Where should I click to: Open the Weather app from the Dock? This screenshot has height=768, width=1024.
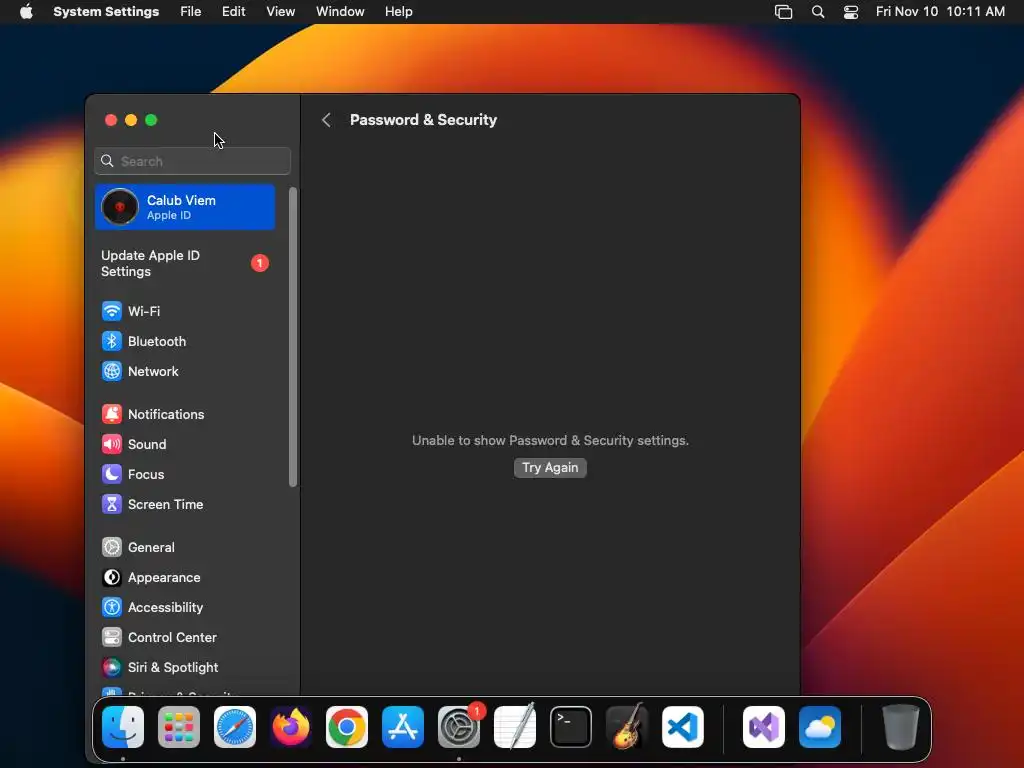(x=820, y=727)
